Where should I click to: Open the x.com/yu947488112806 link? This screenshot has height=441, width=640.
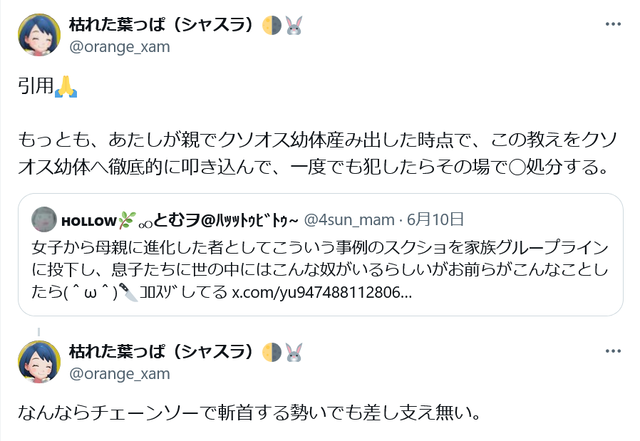(322, 292)
